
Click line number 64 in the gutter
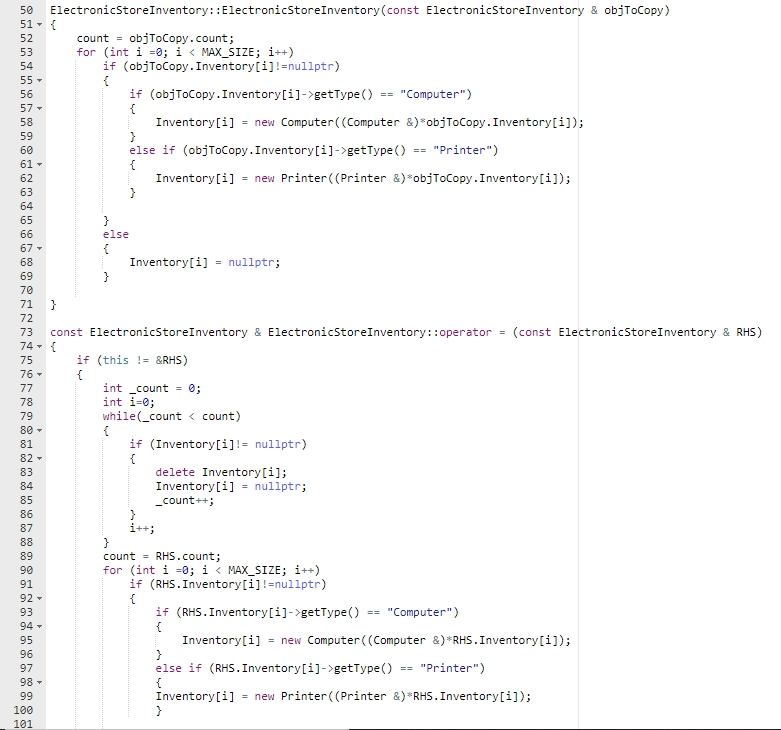click(26, 206)
